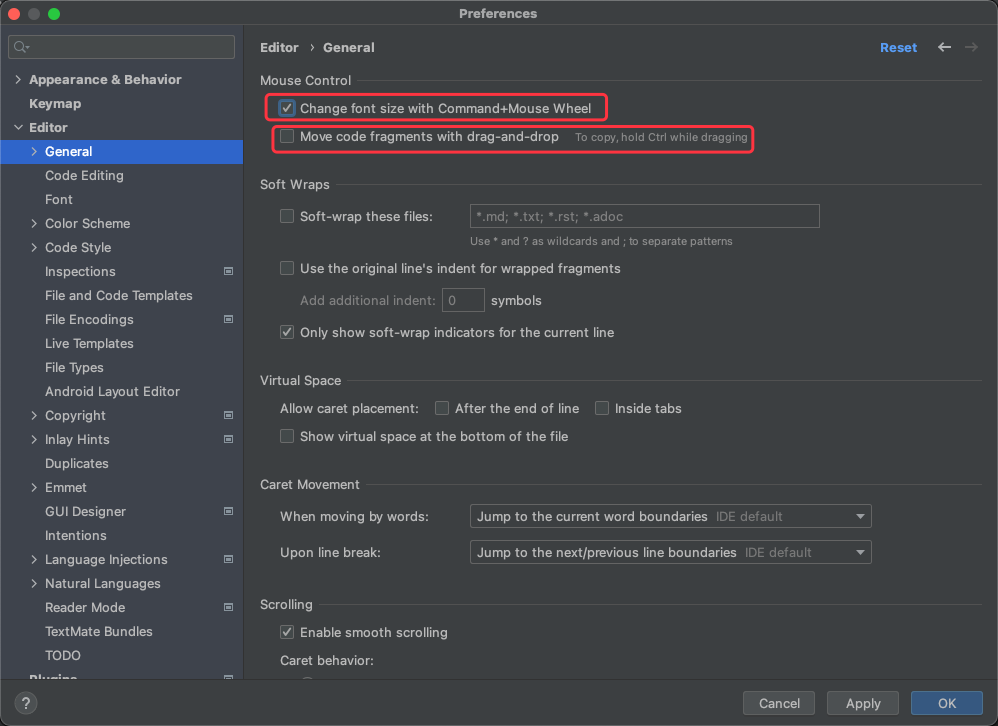Click the project-level icon beside File Encodings
Screen dimensions: 998x726
(x=228, y=319)
